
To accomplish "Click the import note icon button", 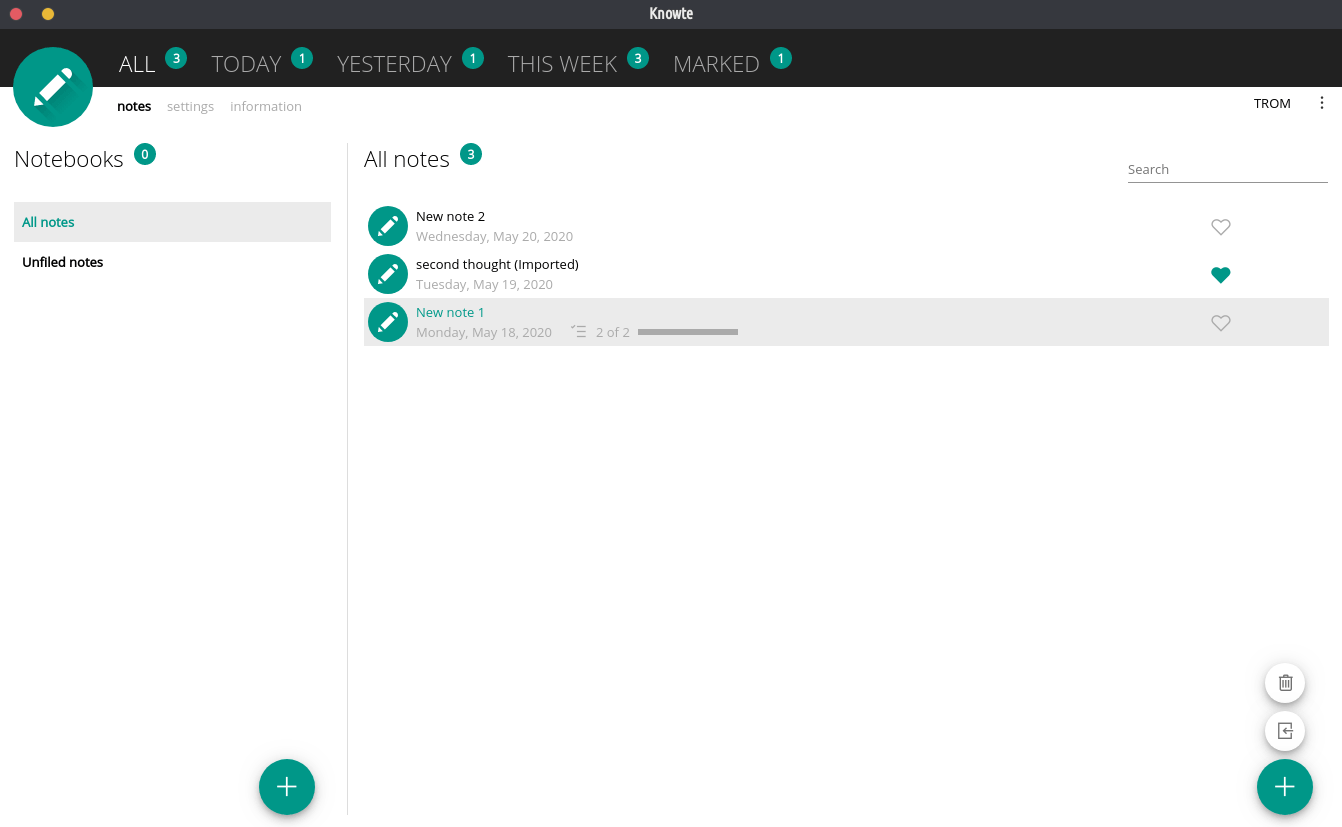I will [x=1285, y=731].
